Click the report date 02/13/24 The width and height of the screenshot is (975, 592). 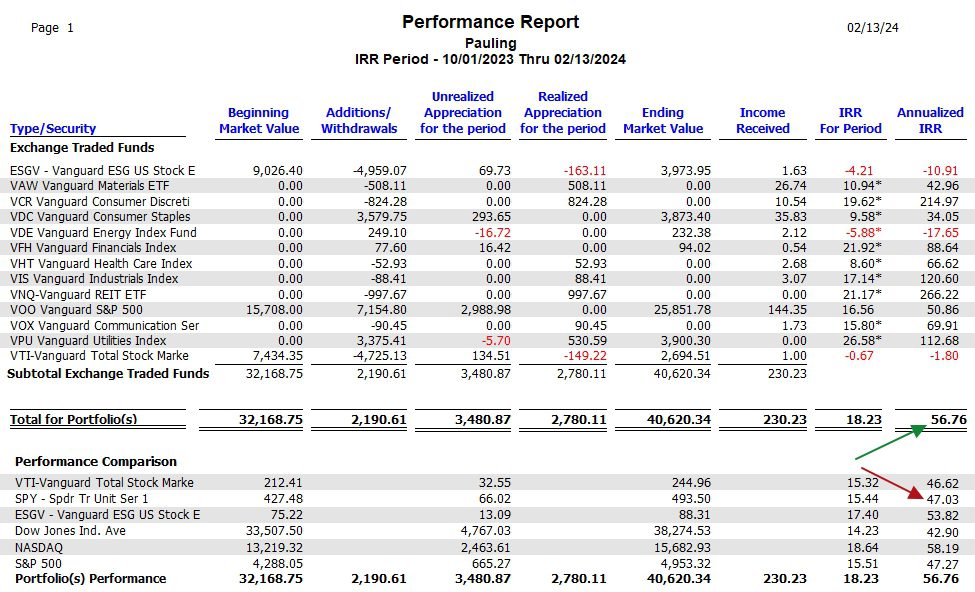[872, 27]
